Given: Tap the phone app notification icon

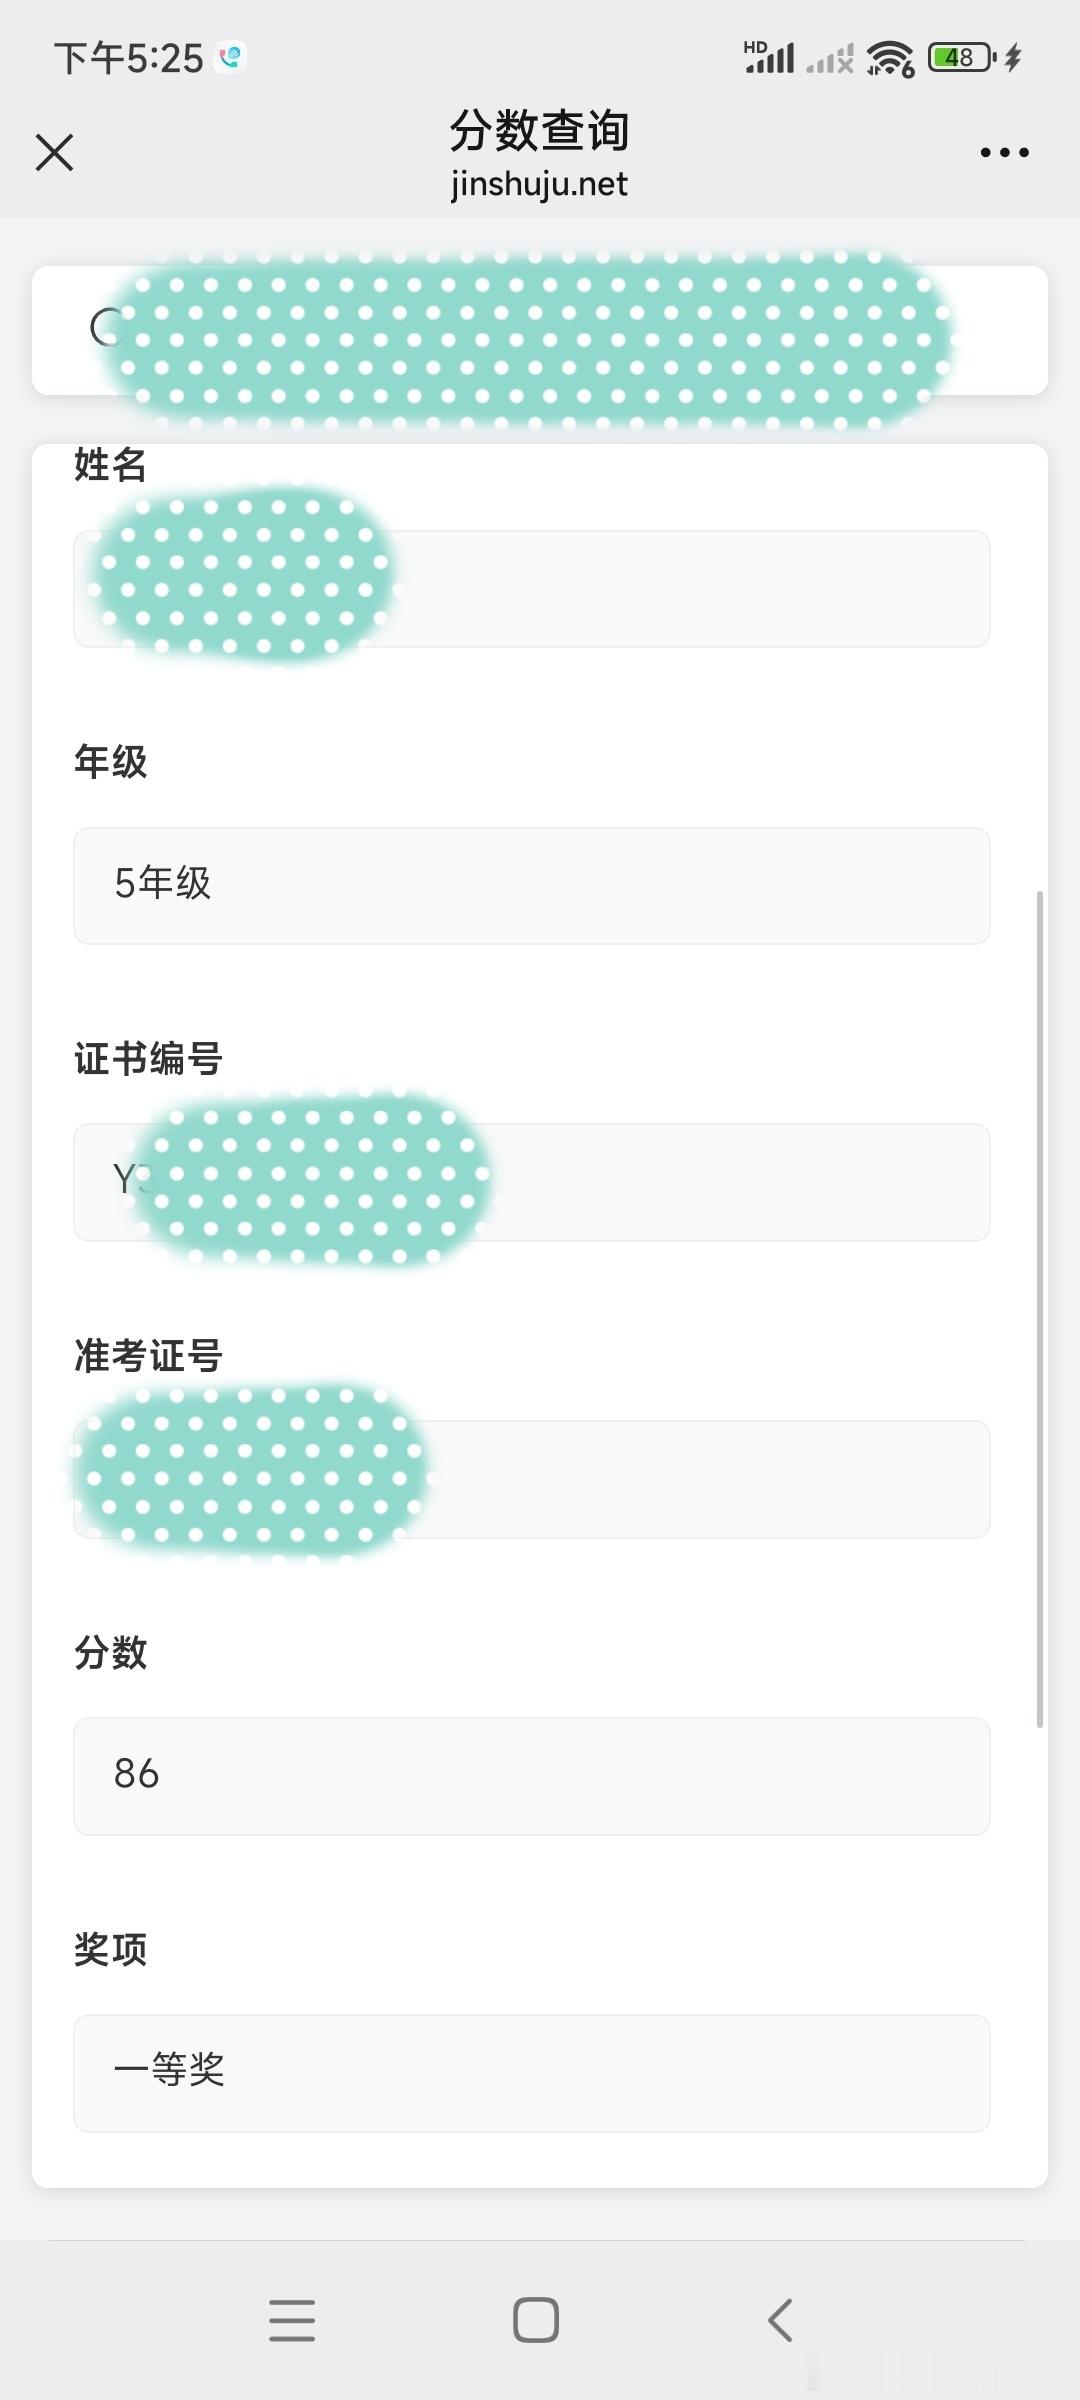Looking at the screenshot, I should click(231, 57).
